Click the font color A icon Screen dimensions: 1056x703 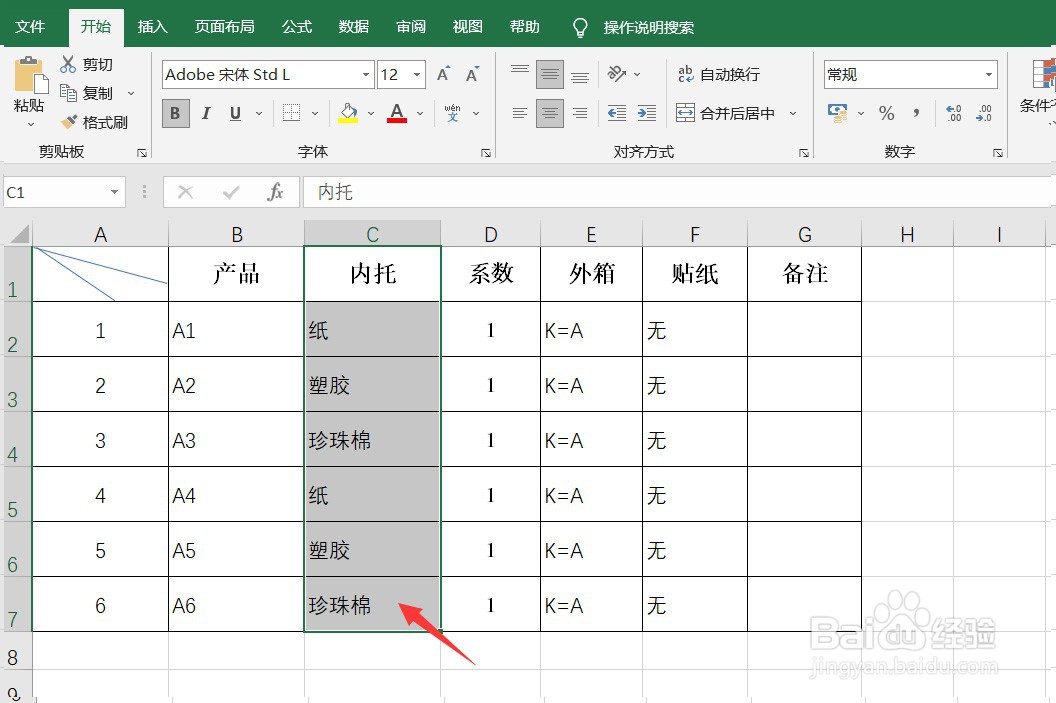(397, 113)
